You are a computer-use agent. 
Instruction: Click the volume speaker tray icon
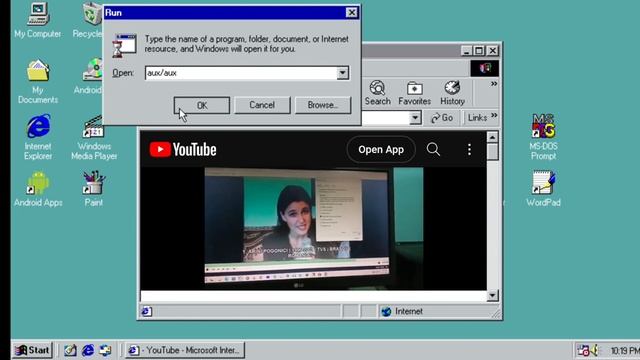[x=594, y=350]
